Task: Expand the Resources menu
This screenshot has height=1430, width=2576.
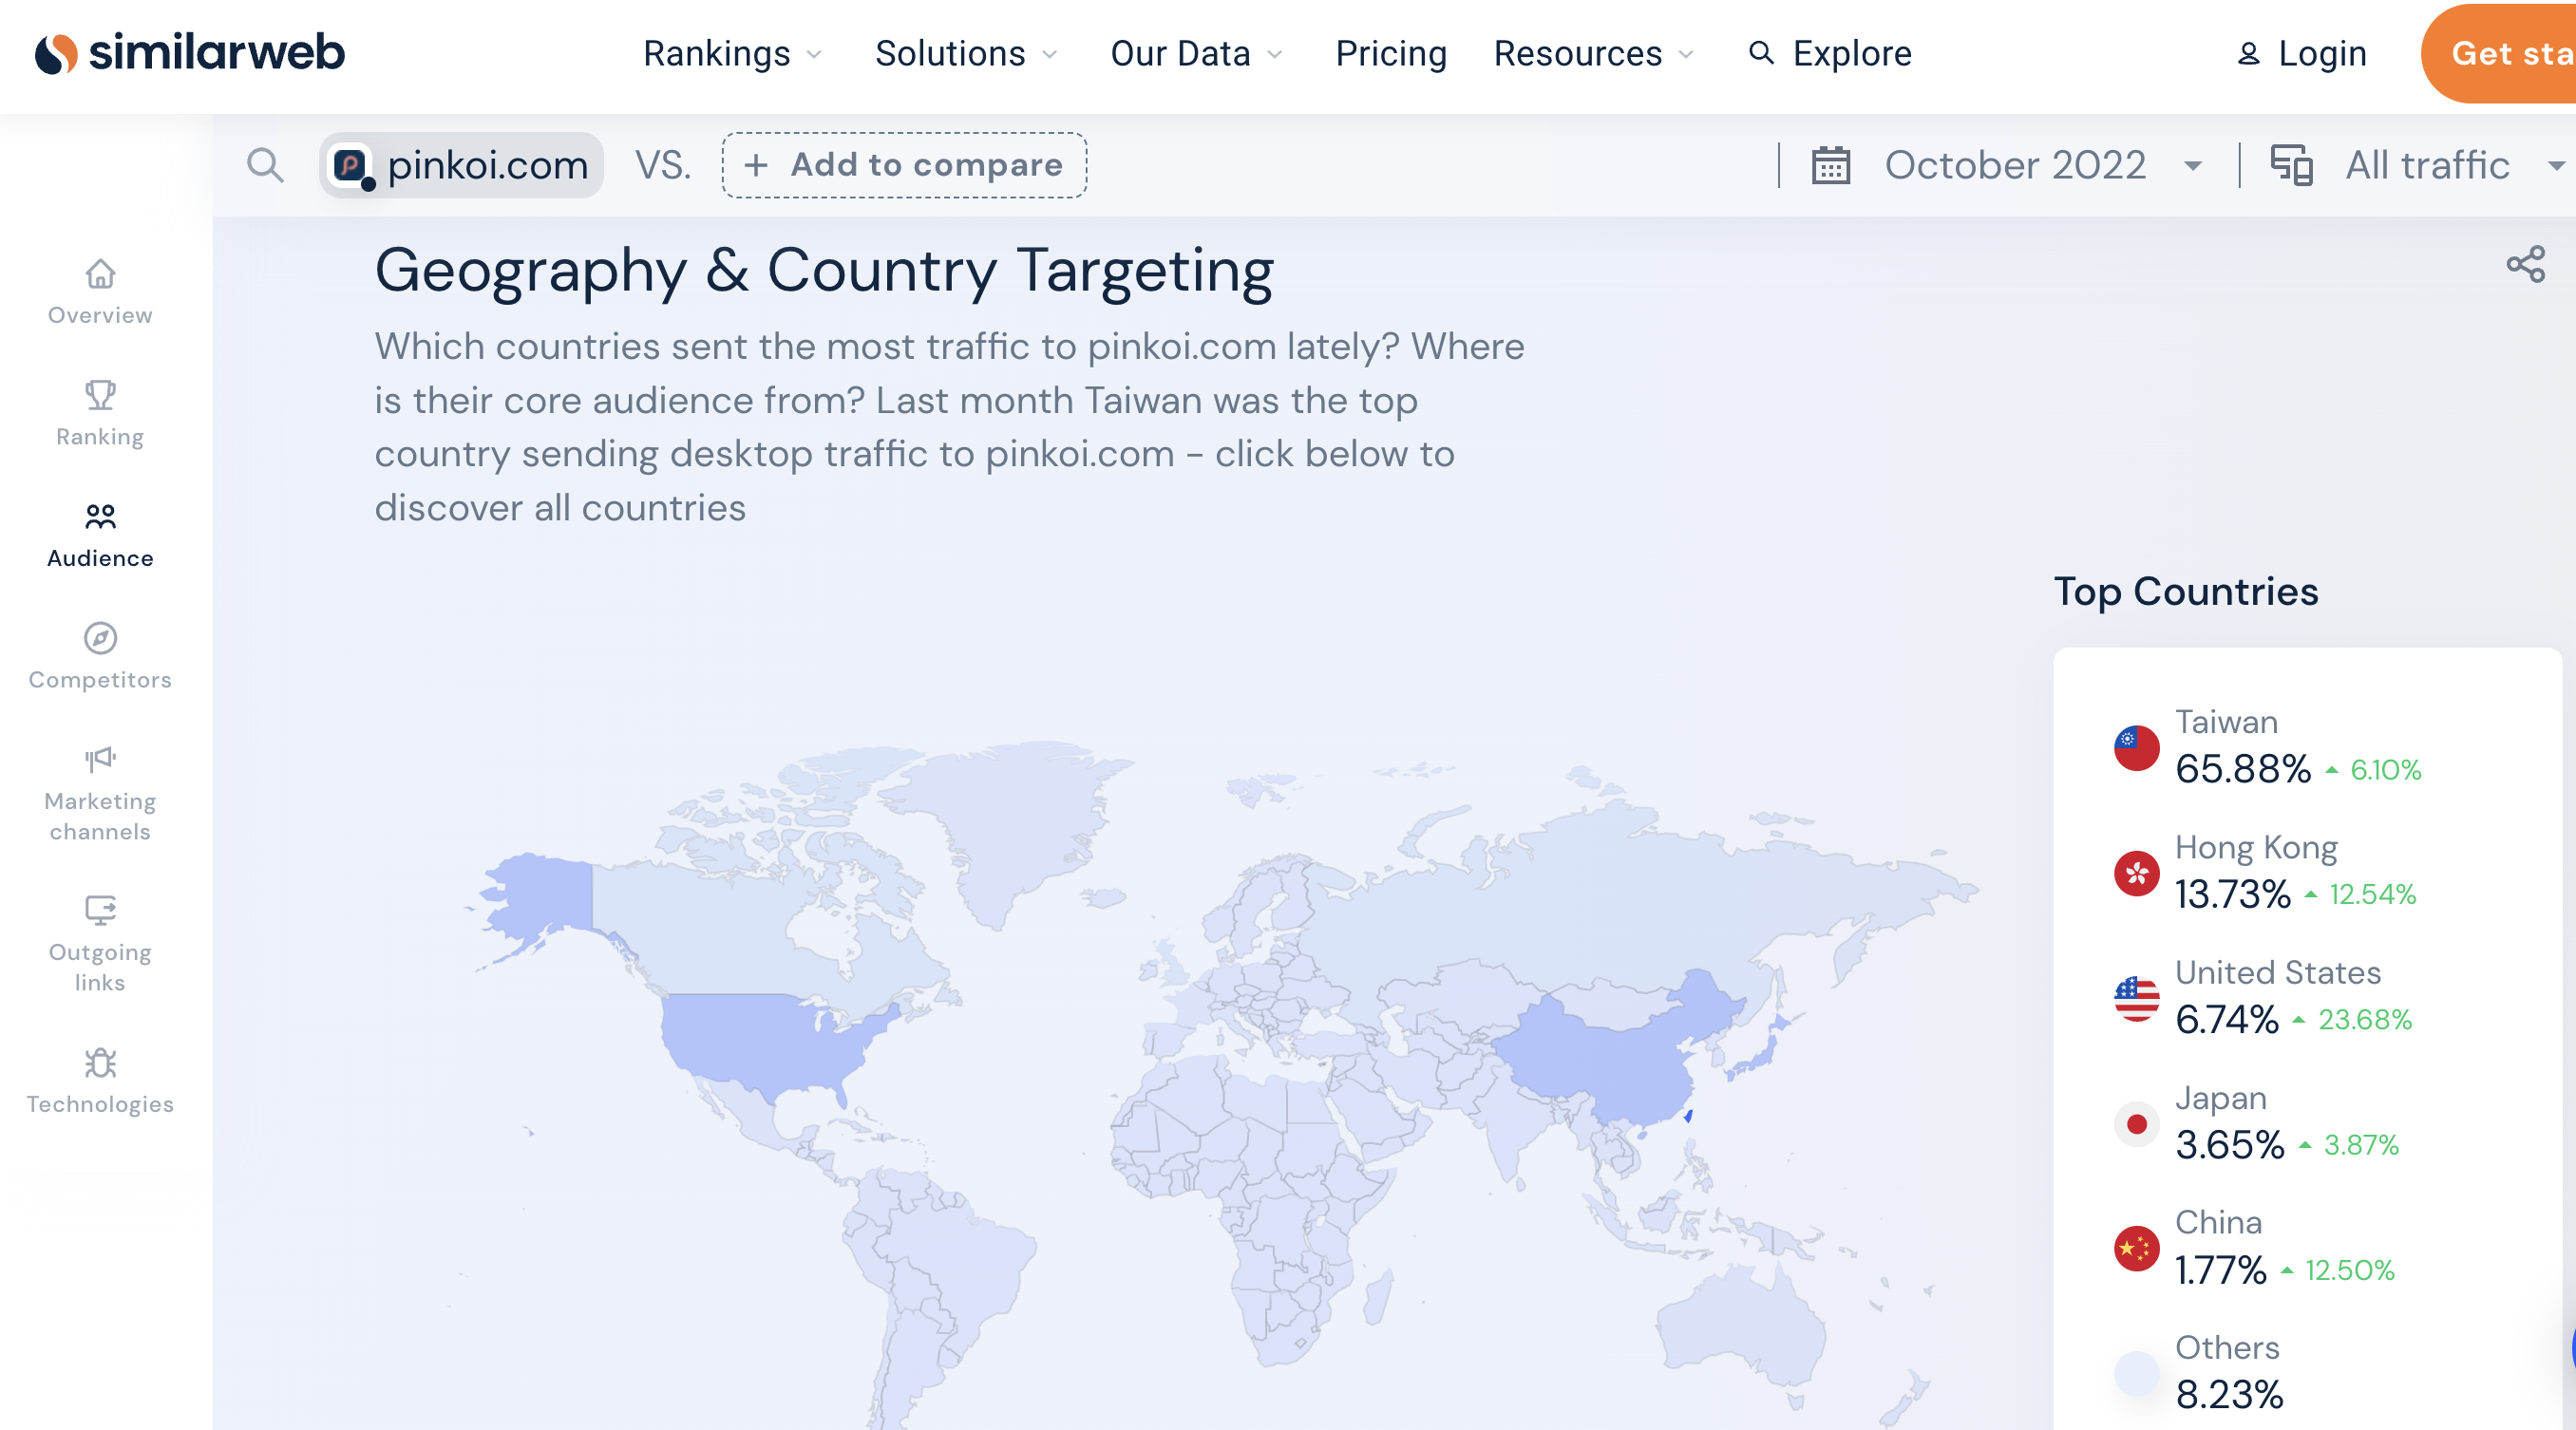Action: pyautogui.click(x=1593, y=53)
